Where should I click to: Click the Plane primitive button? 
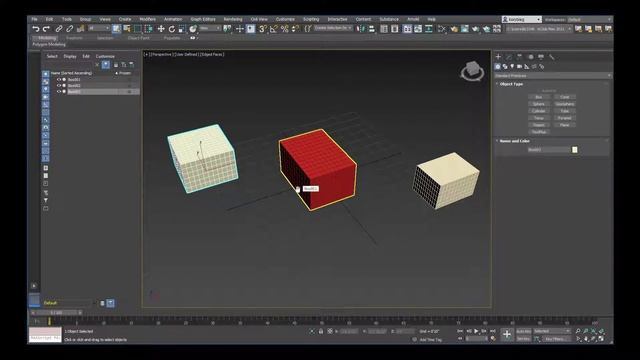pos(565,125)
